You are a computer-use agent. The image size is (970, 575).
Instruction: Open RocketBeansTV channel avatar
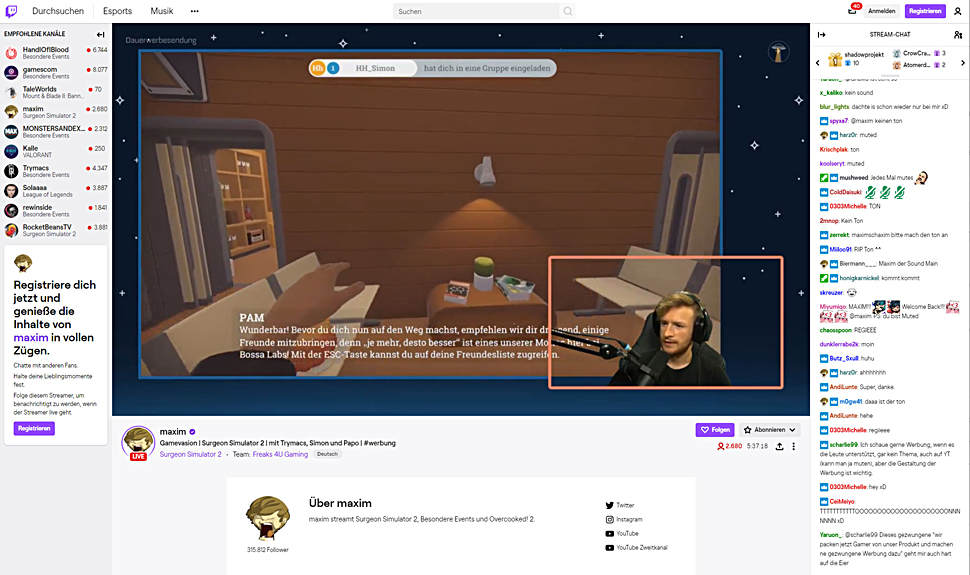[x=11, y=230]
